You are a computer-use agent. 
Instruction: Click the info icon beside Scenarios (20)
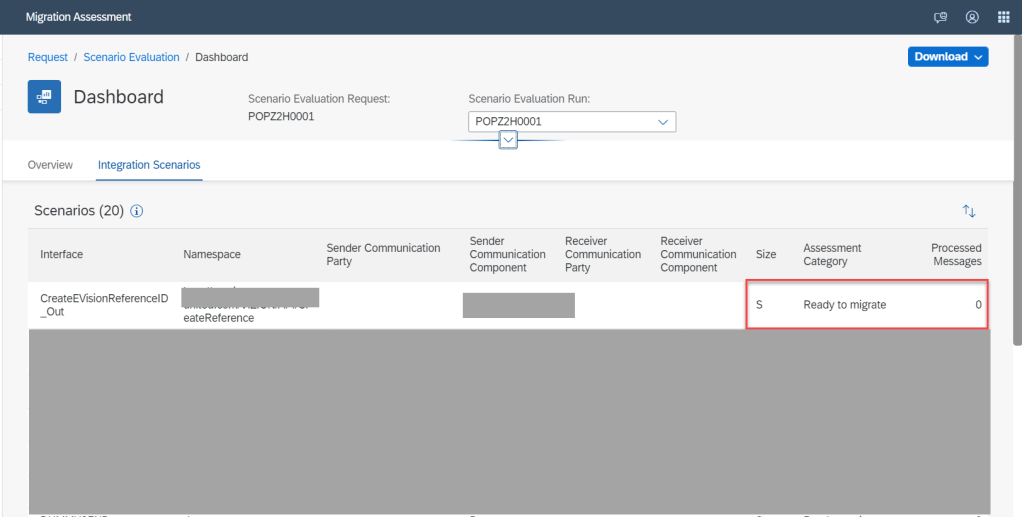click(x=137, y=211)
